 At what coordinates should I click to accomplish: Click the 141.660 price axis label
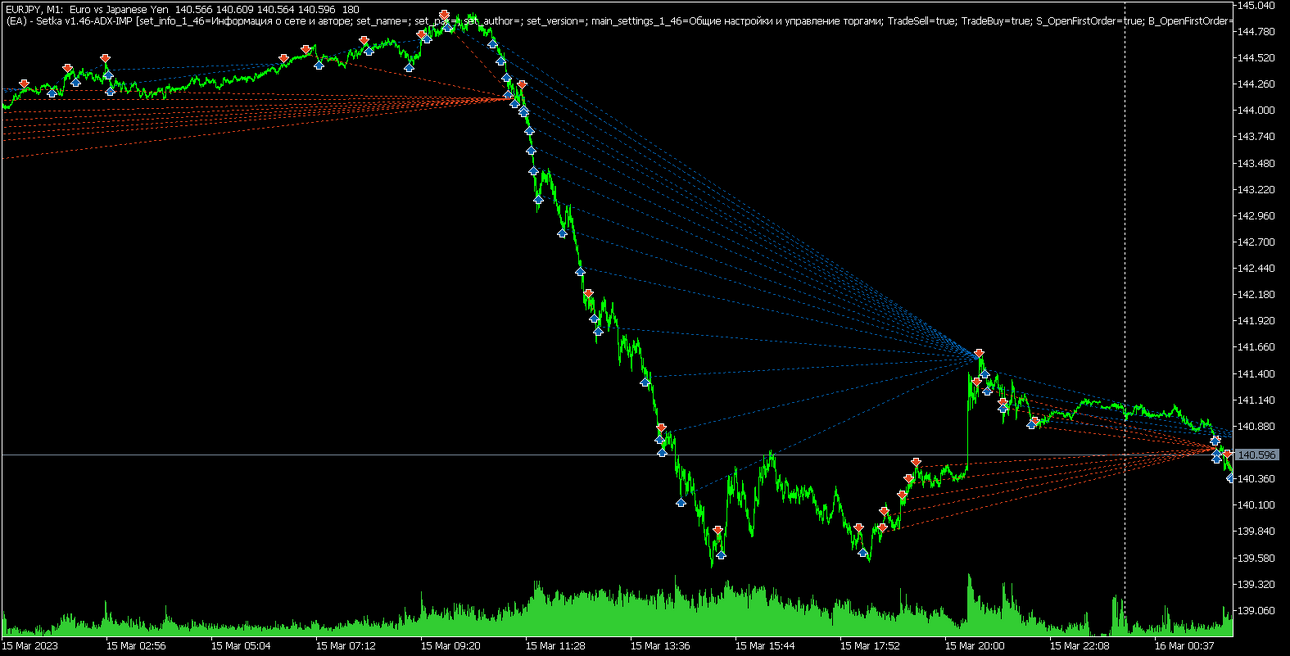(1257, 347)
